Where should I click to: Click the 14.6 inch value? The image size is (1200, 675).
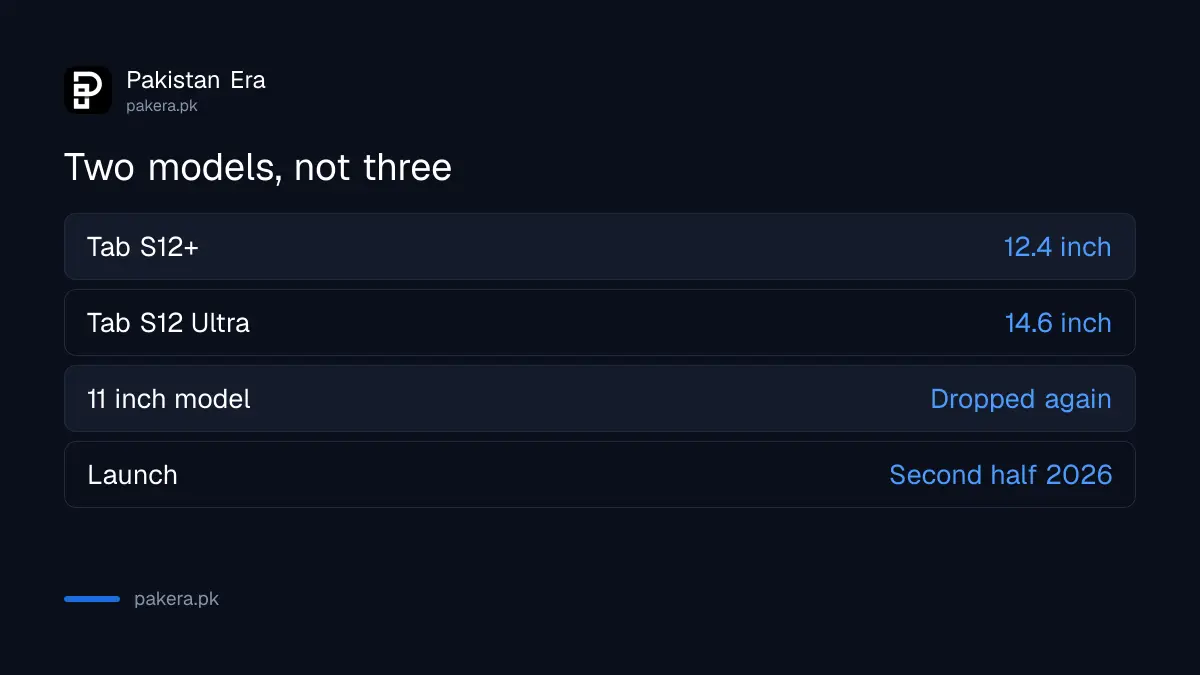[x=1058, y=323]
